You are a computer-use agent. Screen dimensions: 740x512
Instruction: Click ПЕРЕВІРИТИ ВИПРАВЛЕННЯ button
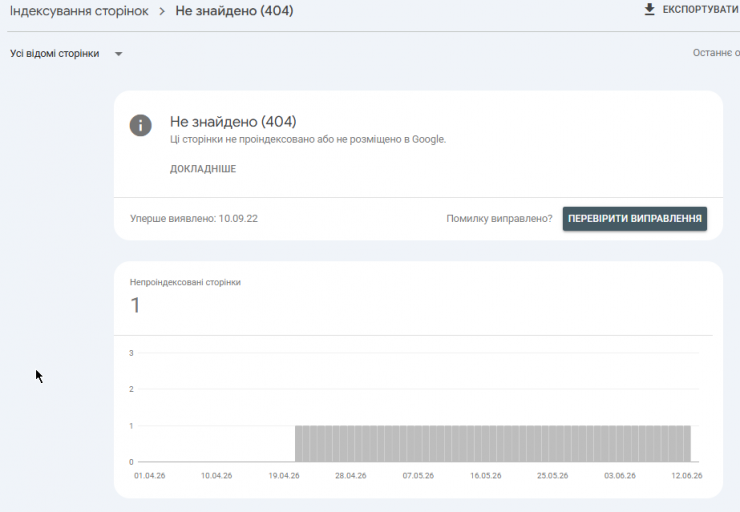tap(635, 218)
